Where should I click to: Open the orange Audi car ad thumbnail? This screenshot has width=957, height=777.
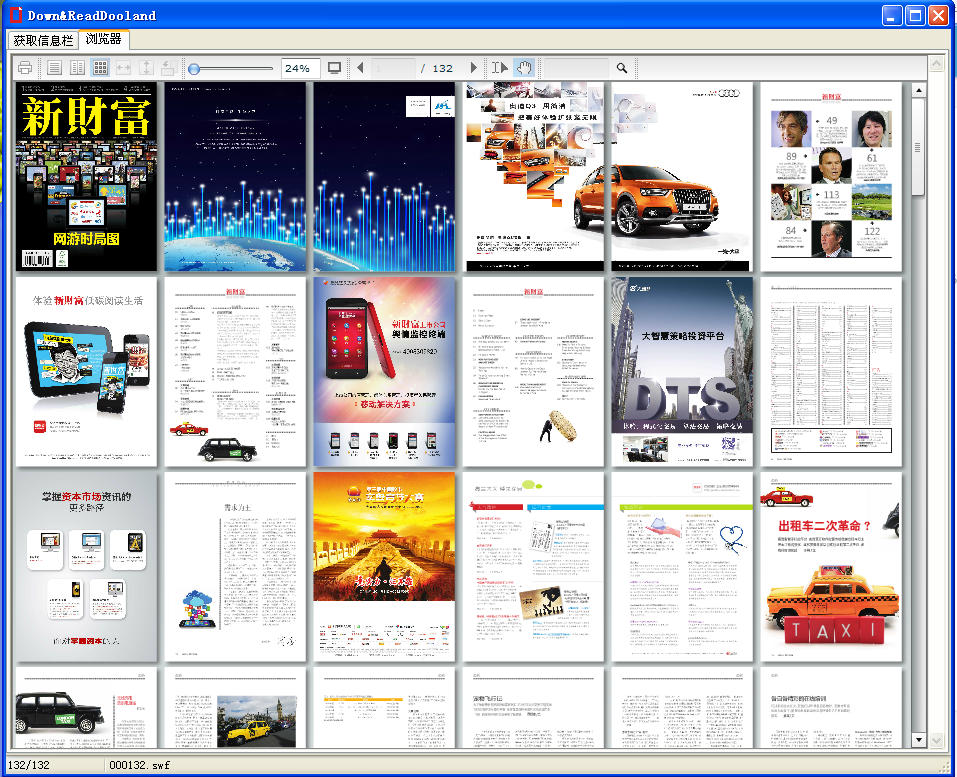coord(682,176)
